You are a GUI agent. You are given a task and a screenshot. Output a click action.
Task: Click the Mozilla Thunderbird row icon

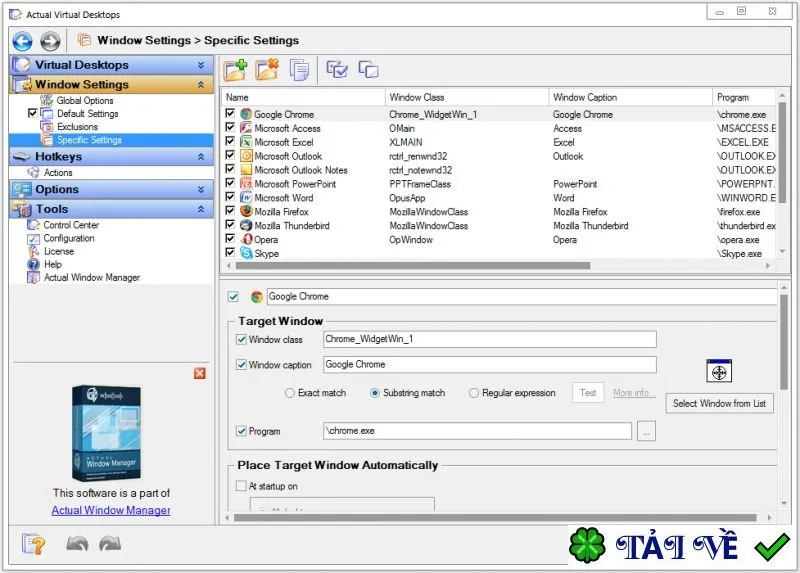[x=246, y=225]
